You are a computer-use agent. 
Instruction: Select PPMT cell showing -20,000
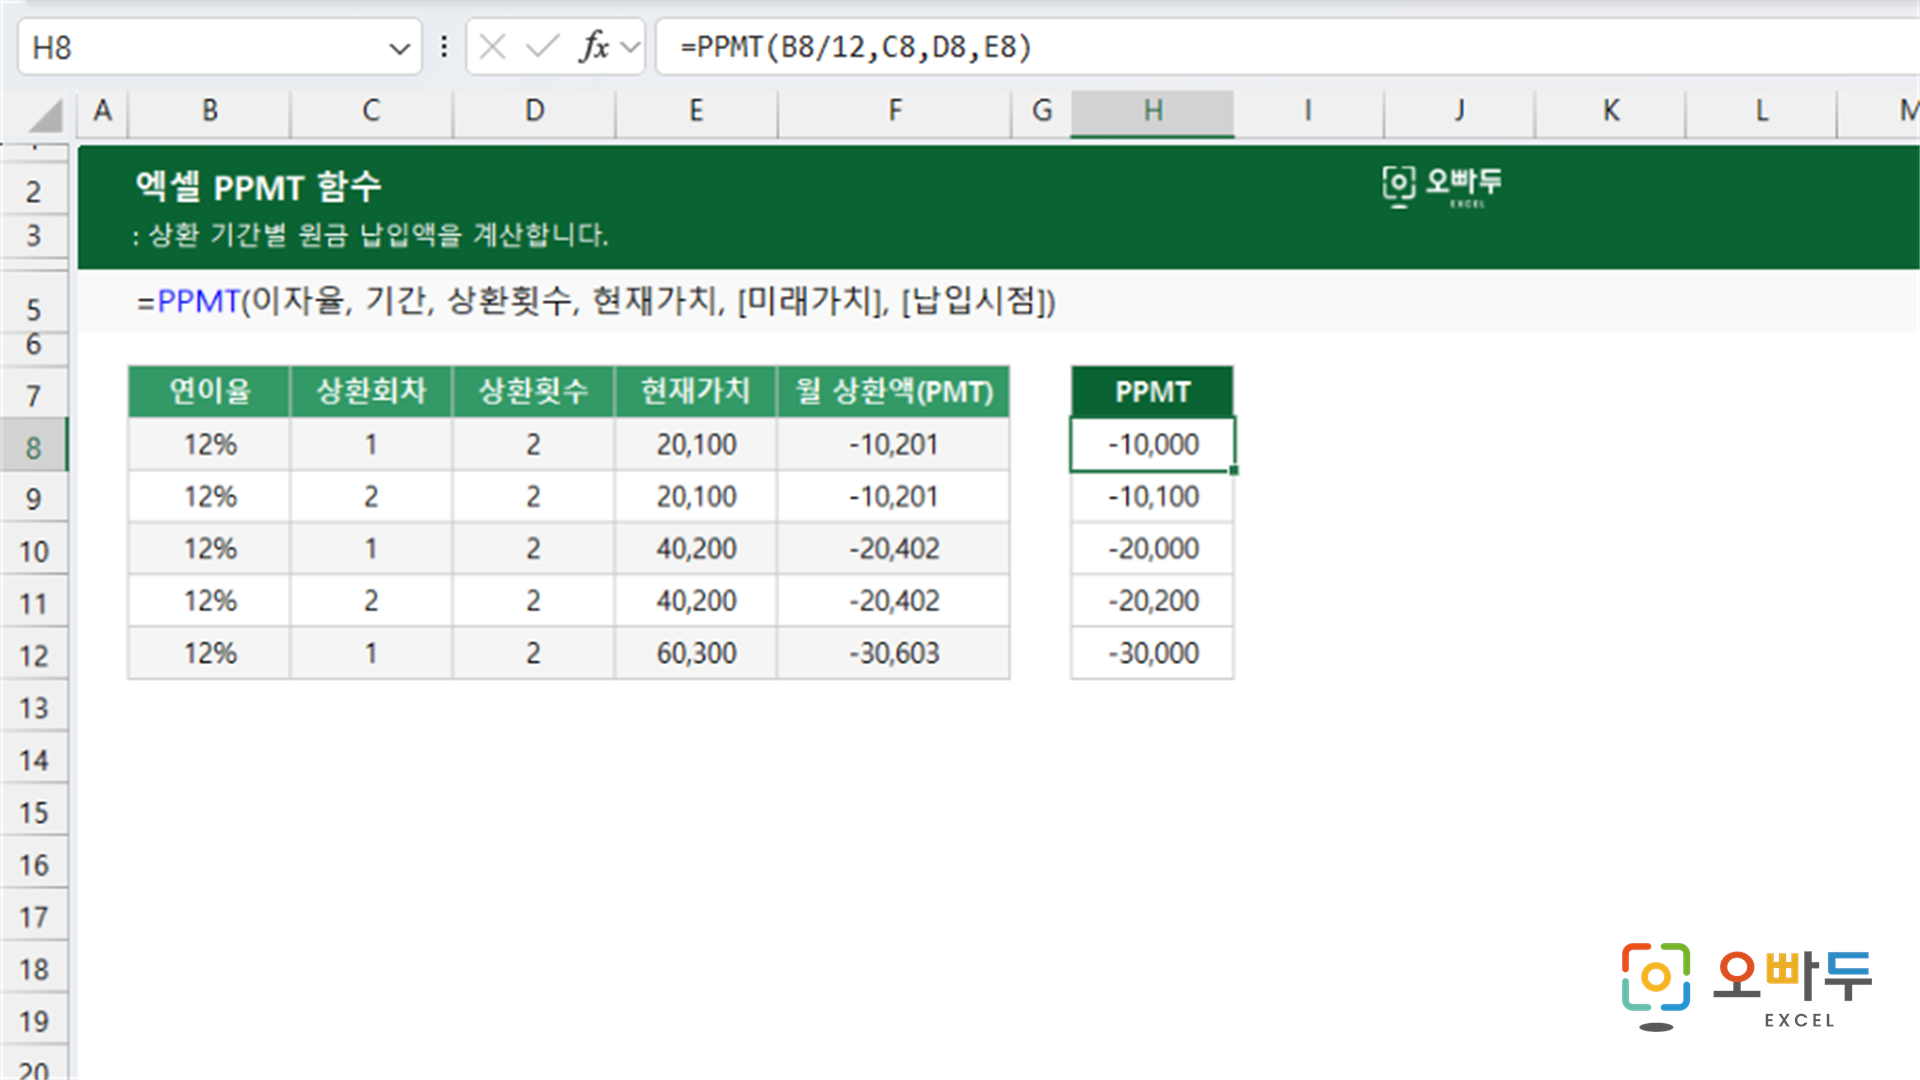pos(1152,548)
